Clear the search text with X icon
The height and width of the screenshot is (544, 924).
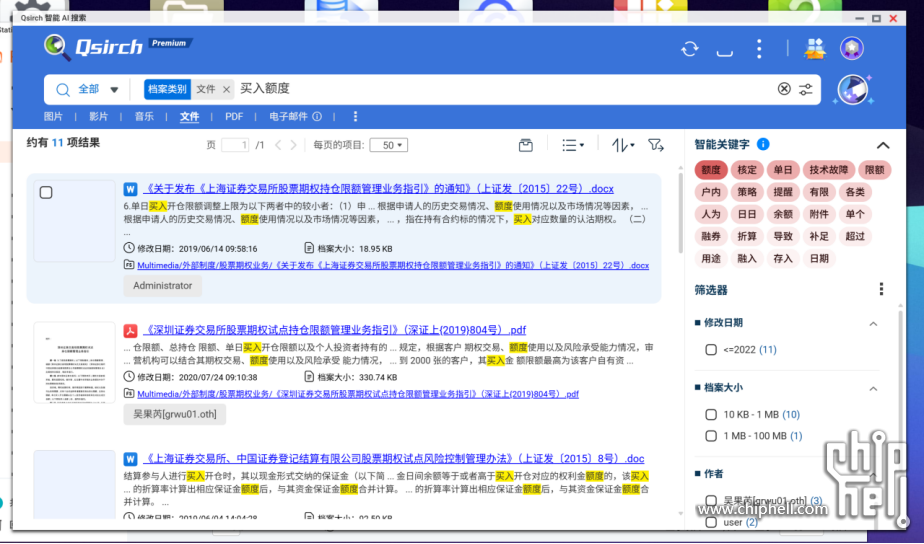(784, 88)
